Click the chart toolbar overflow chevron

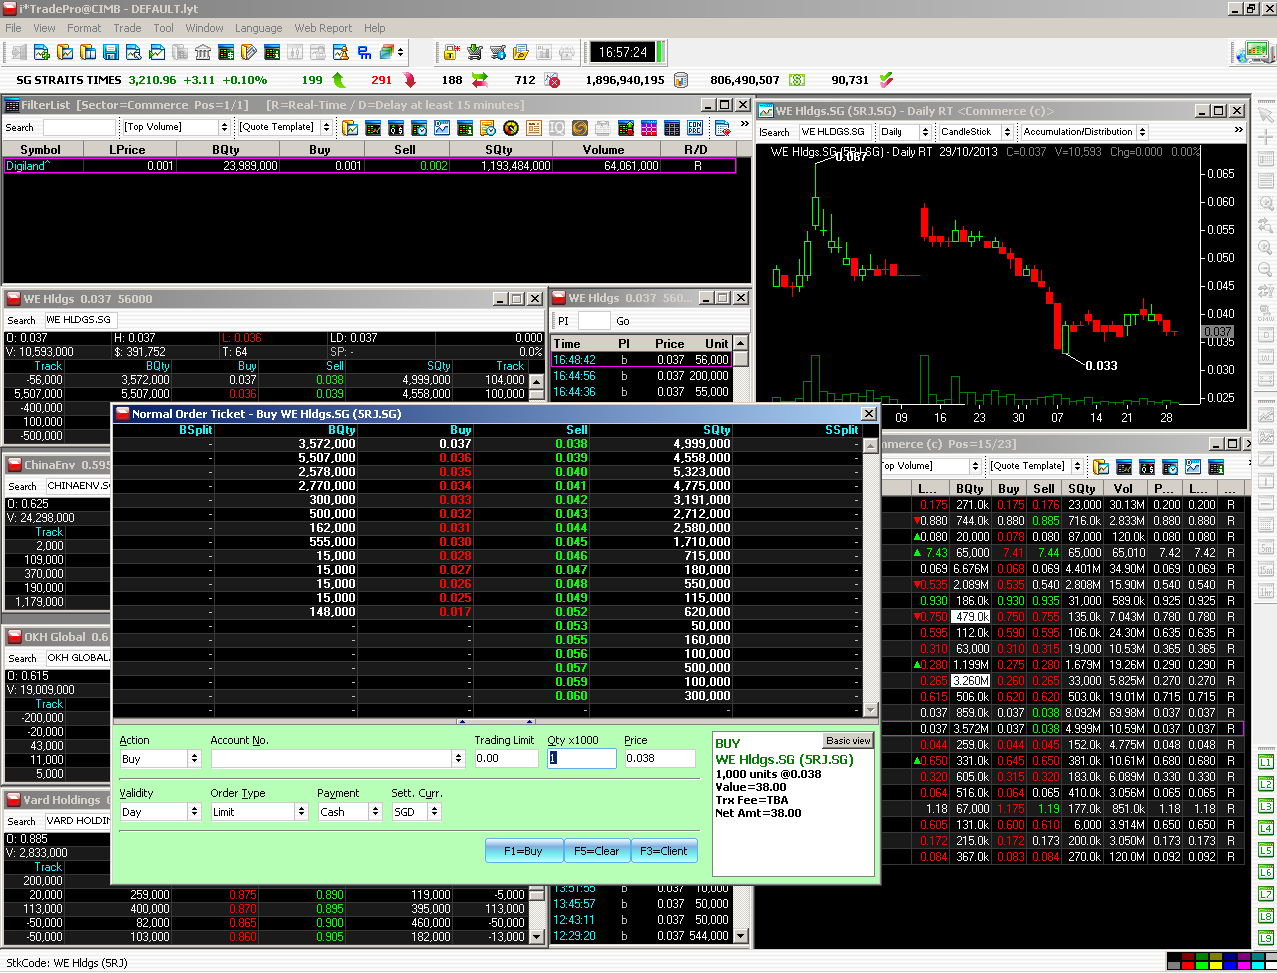coord(1239,132)
